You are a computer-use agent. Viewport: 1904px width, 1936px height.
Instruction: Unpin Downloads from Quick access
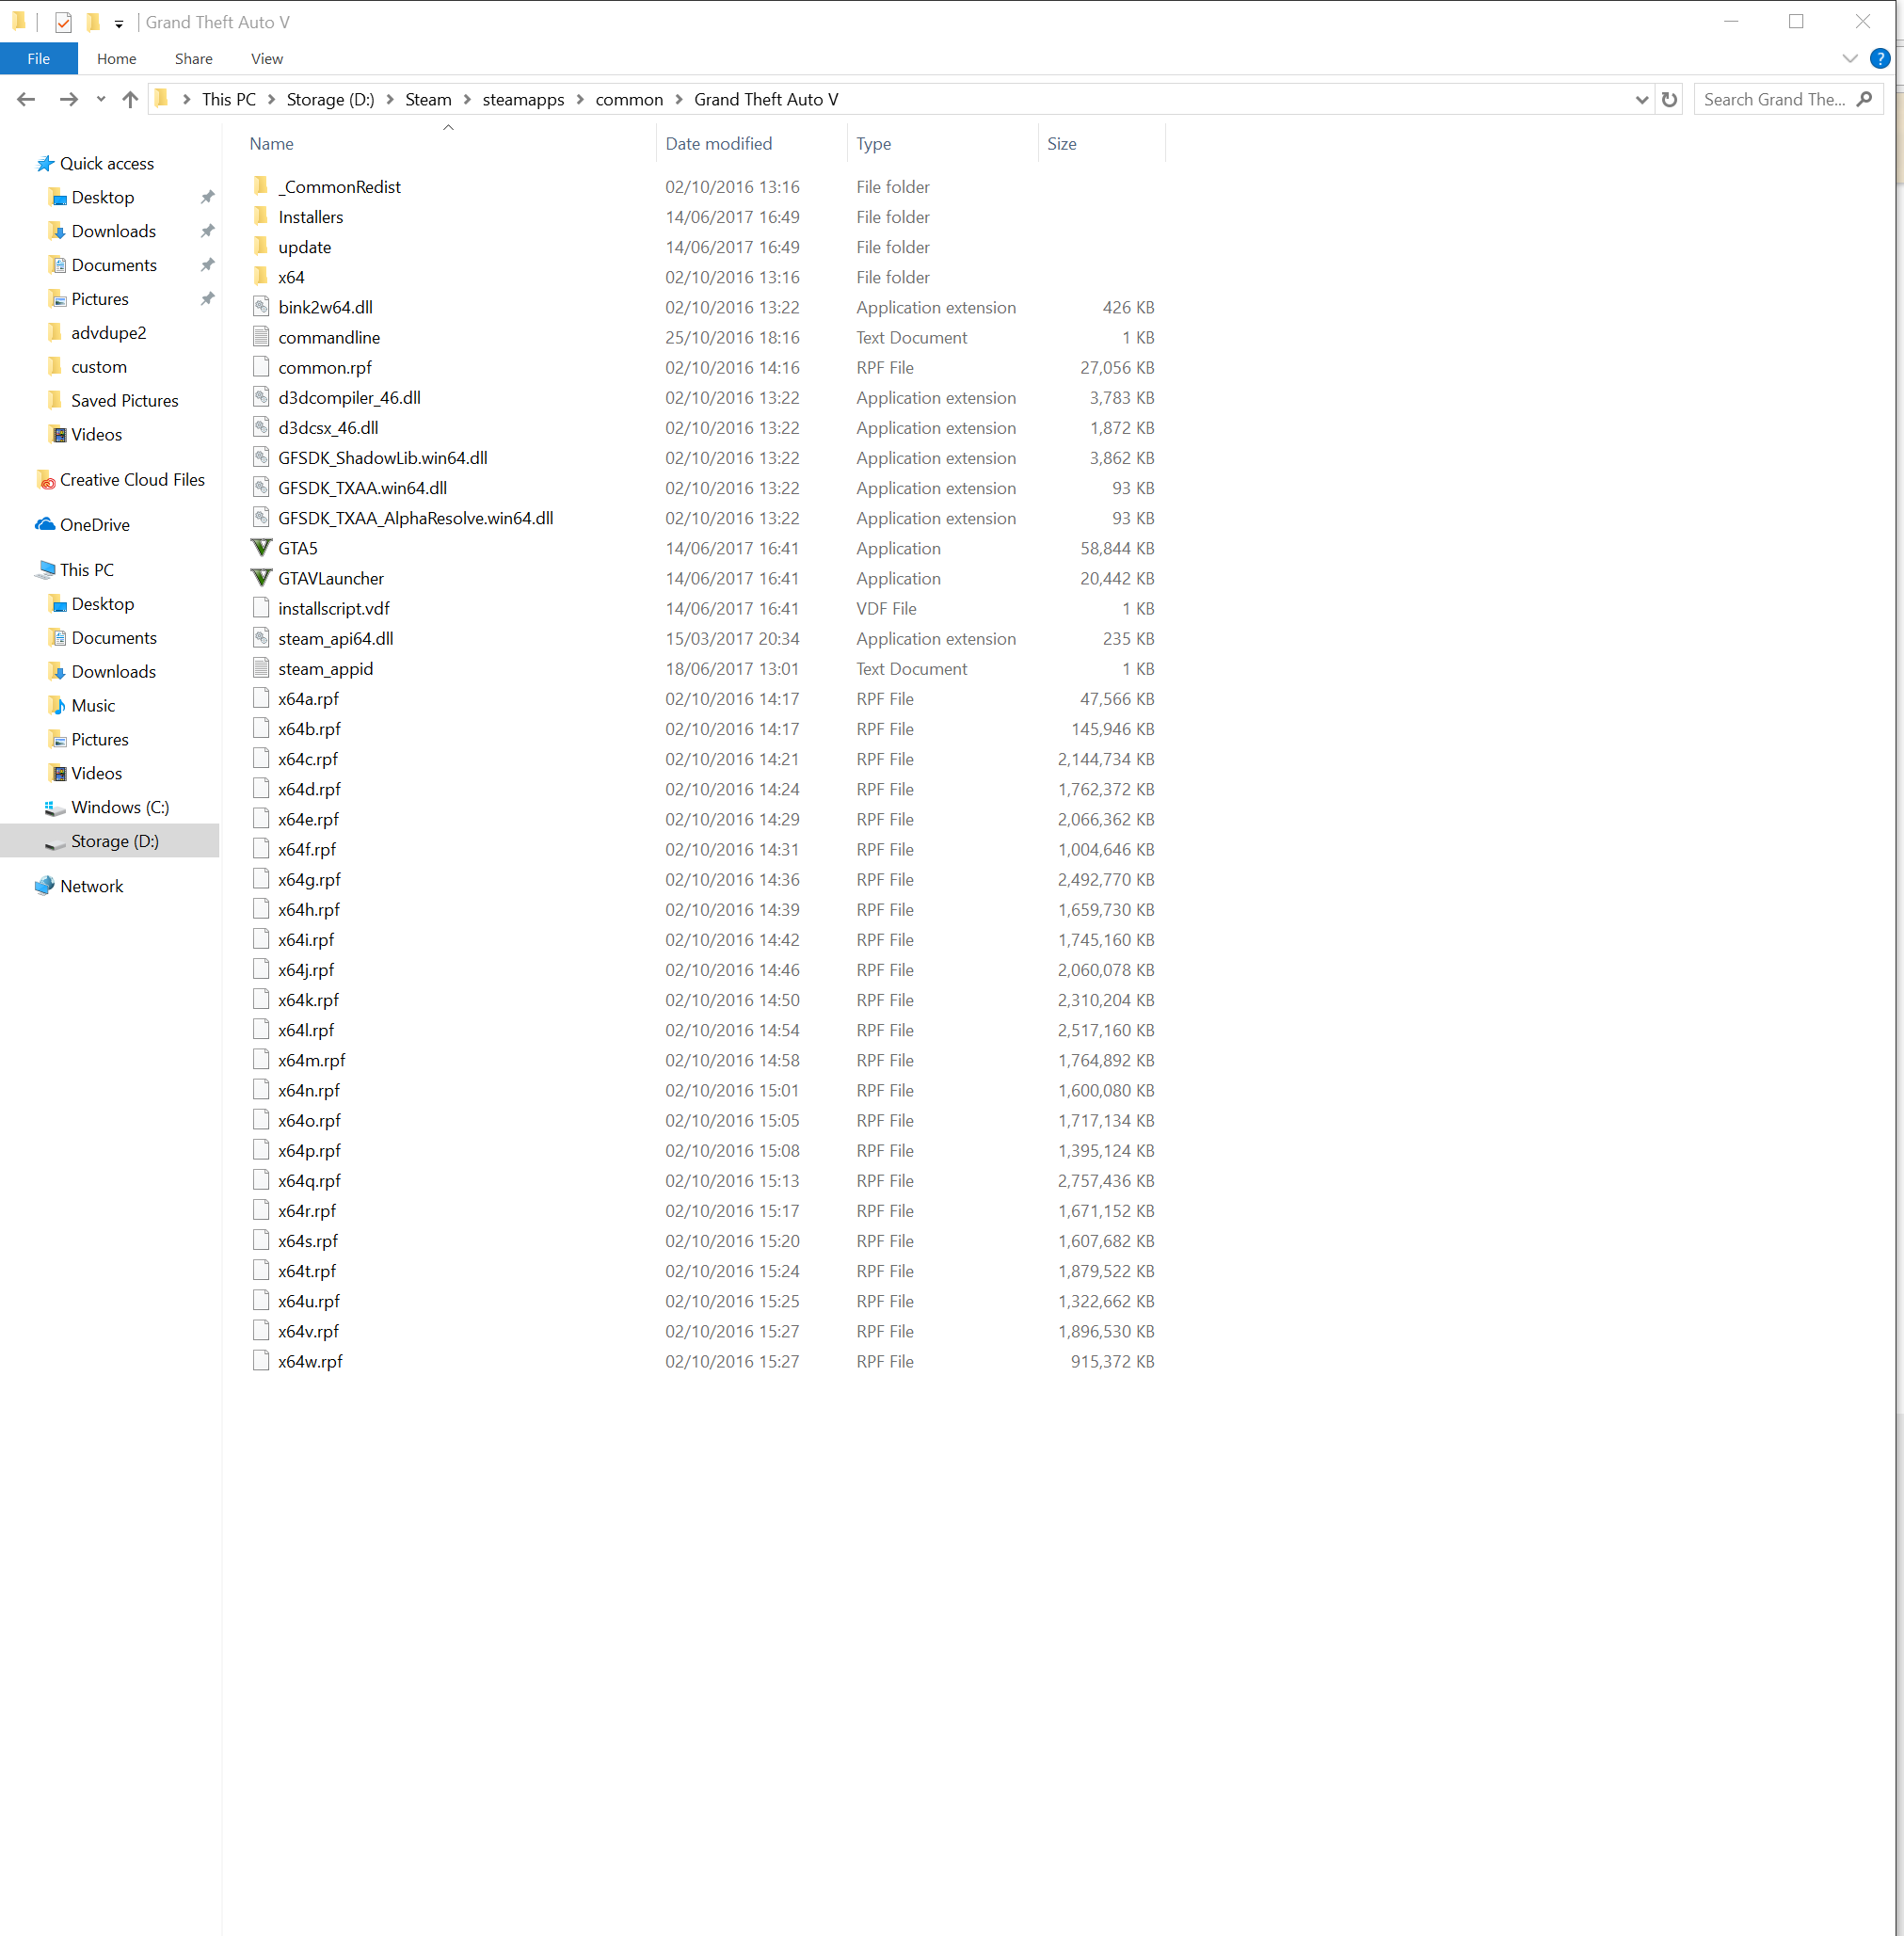click(207, 231)
